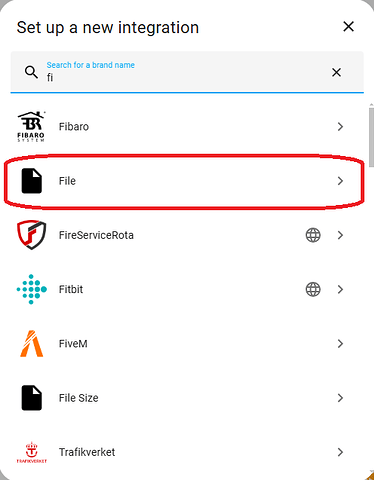
Task: Select the Fitbit integration label
Action: (x=71, y=289)
